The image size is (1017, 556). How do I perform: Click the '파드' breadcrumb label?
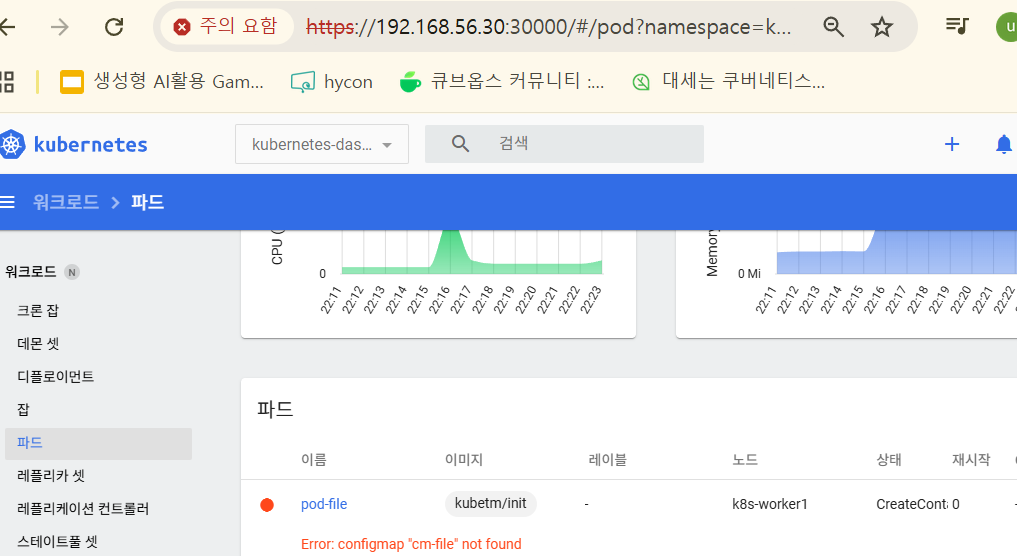pyautogui.click(x=147, y=202)
